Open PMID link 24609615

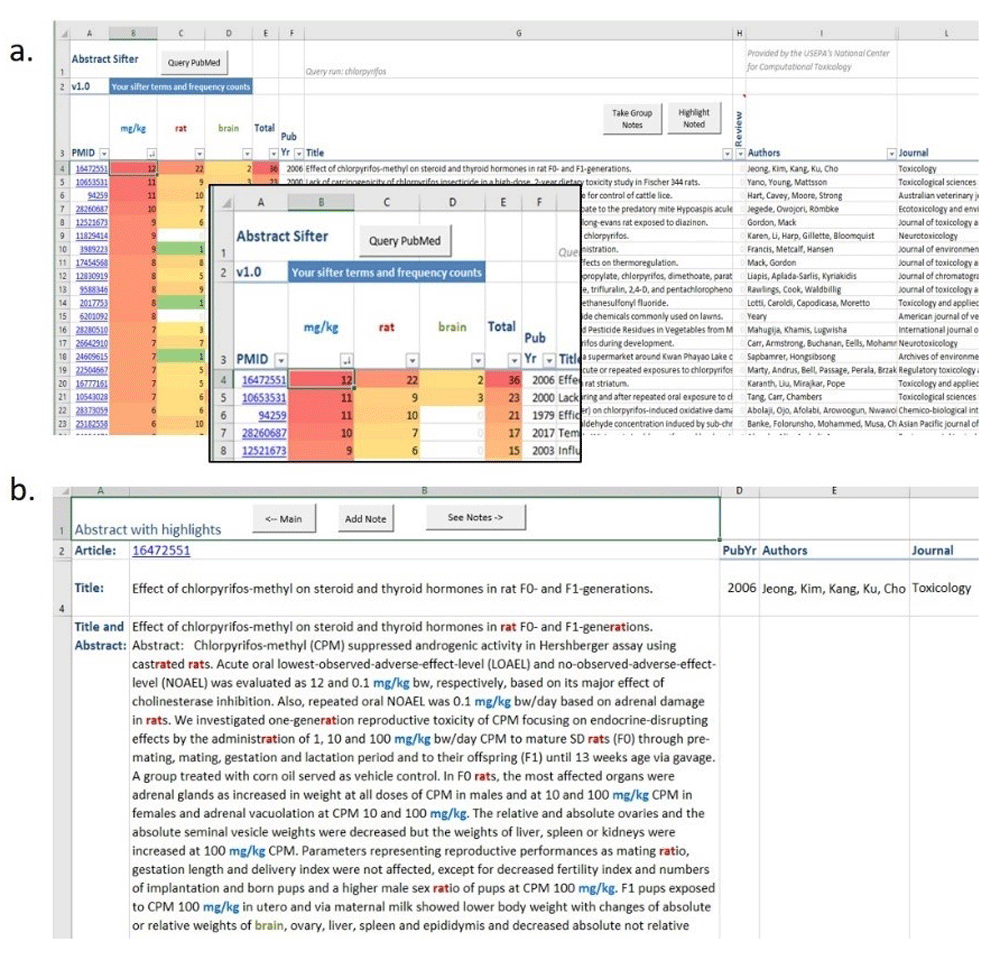point(92,357)
